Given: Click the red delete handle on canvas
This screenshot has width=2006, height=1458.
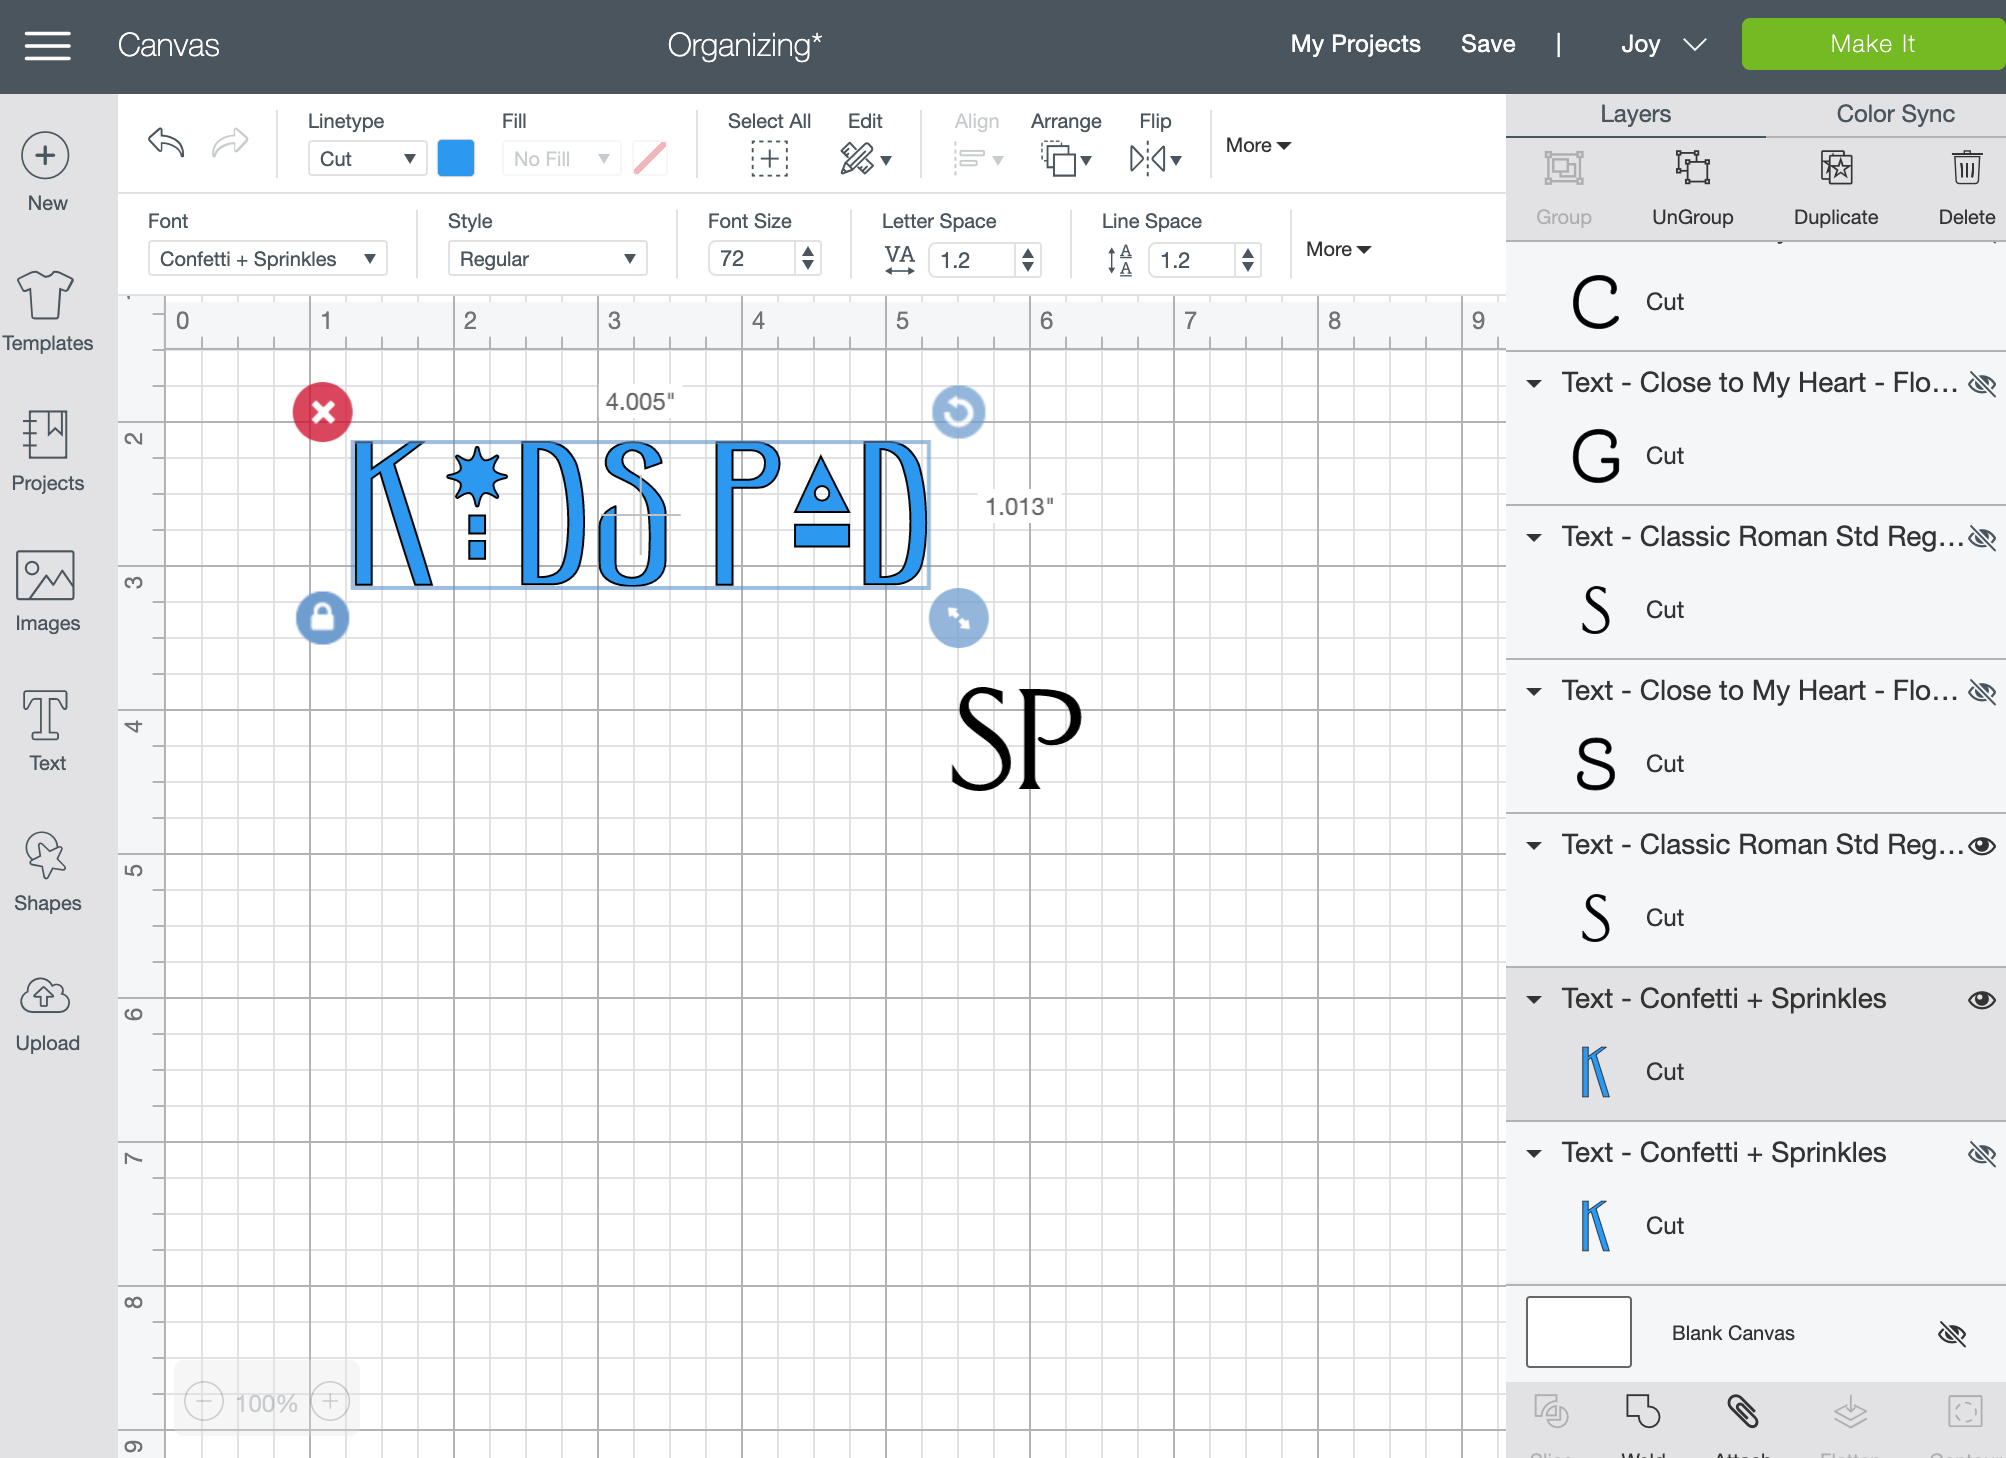Looking at the screenshot, I should pyautogui.click(x=322, y=411).
